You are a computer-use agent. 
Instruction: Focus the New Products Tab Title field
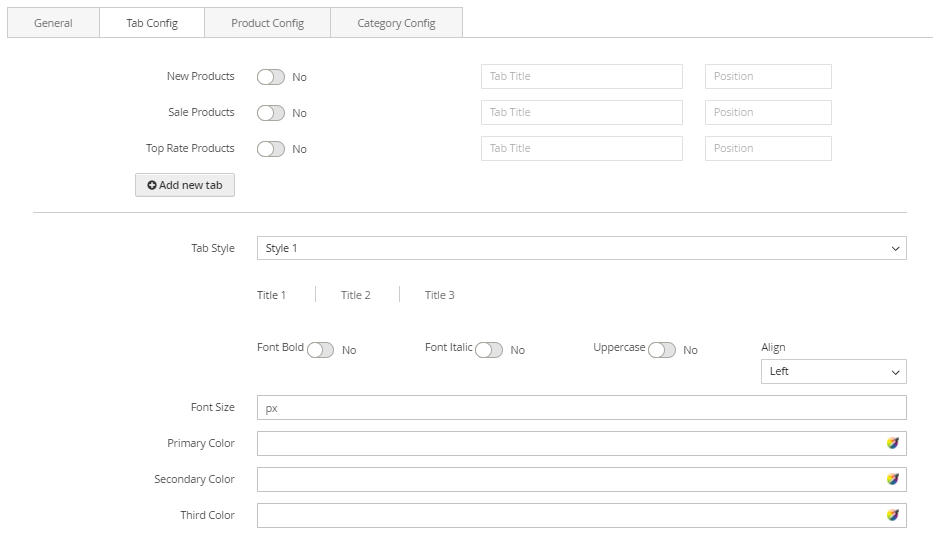point(581,77)
